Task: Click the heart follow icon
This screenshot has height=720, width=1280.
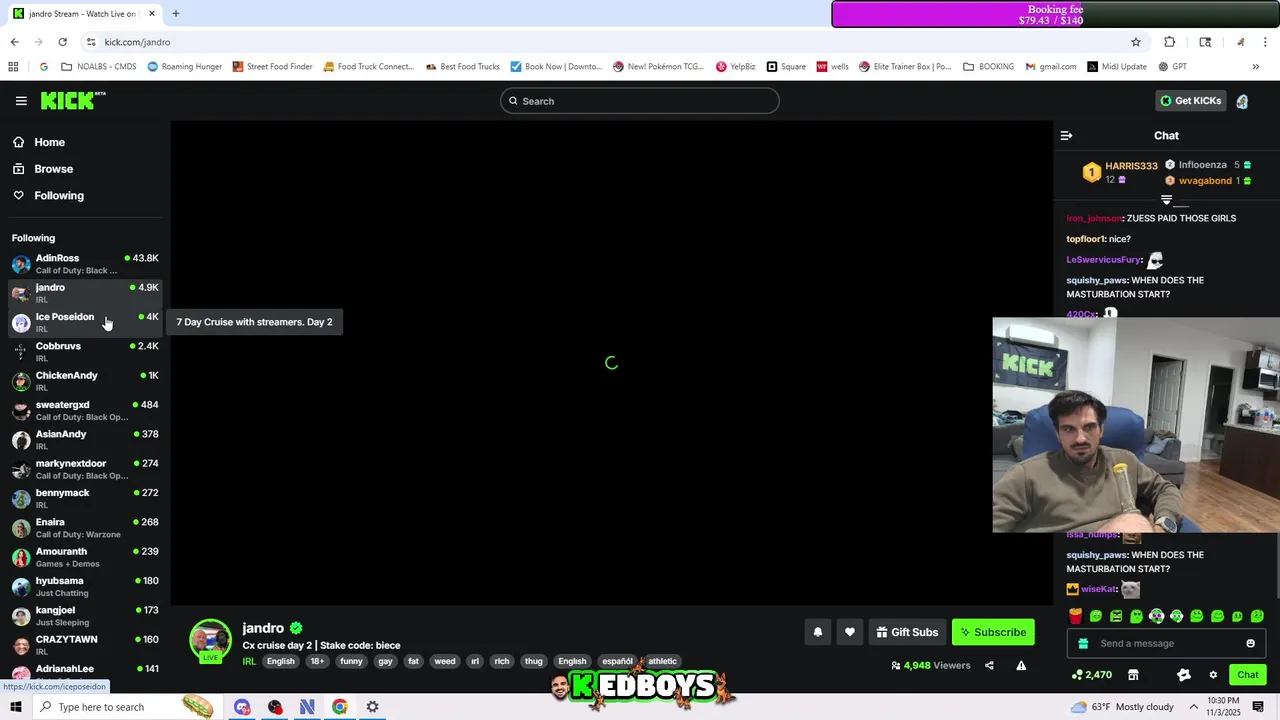Action: click(x=850, y=632)
